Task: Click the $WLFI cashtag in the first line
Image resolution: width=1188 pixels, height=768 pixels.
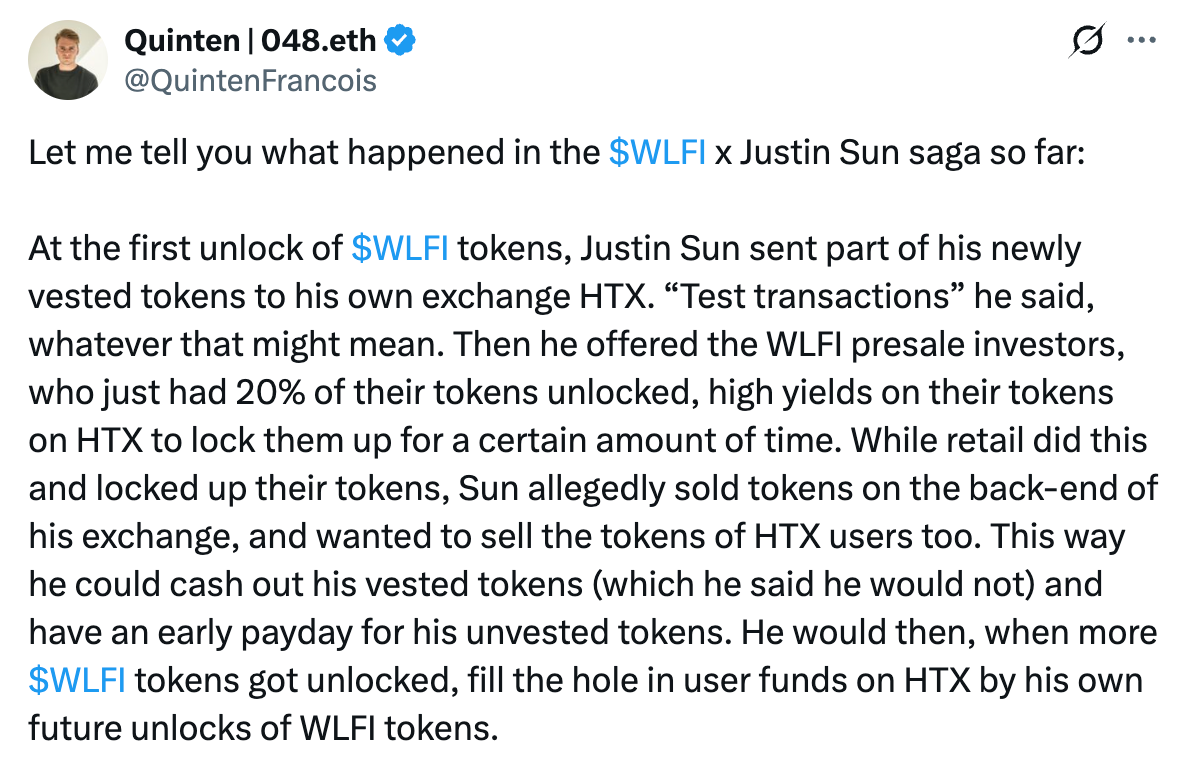Action: [657, 155]
